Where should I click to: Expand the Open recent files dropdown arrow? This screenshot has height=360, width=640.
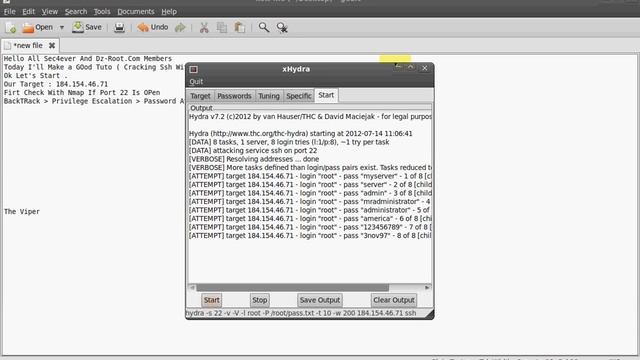click(62, 28)
